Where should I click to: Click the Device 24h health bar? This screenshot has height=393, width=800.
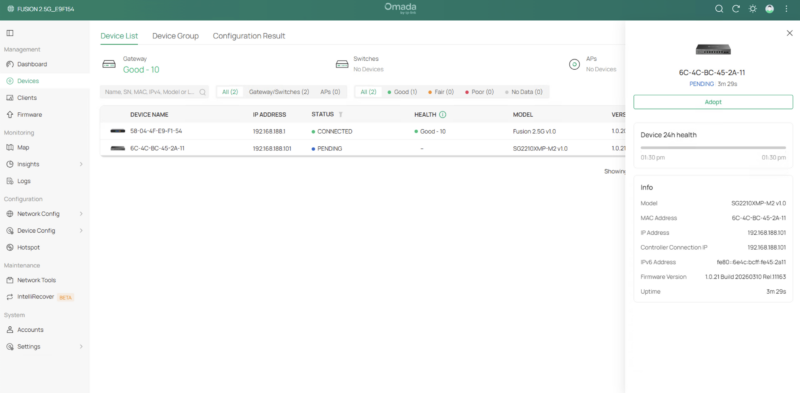pyautogui.click(x=713, y=148)
